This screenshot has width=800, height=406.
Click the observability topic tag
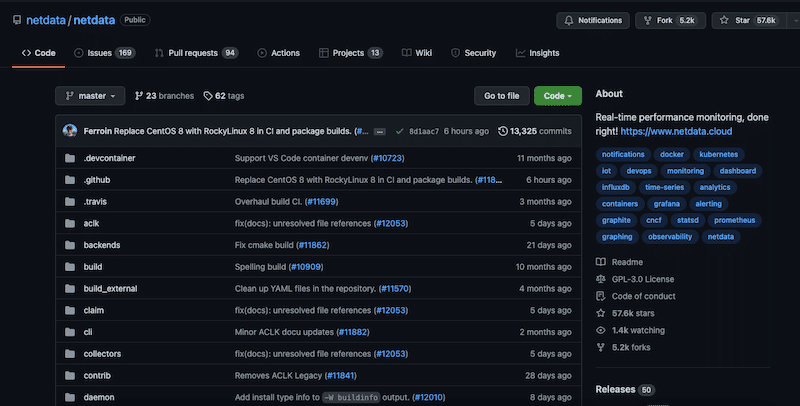pyautogui.click(x=670, y=237)
